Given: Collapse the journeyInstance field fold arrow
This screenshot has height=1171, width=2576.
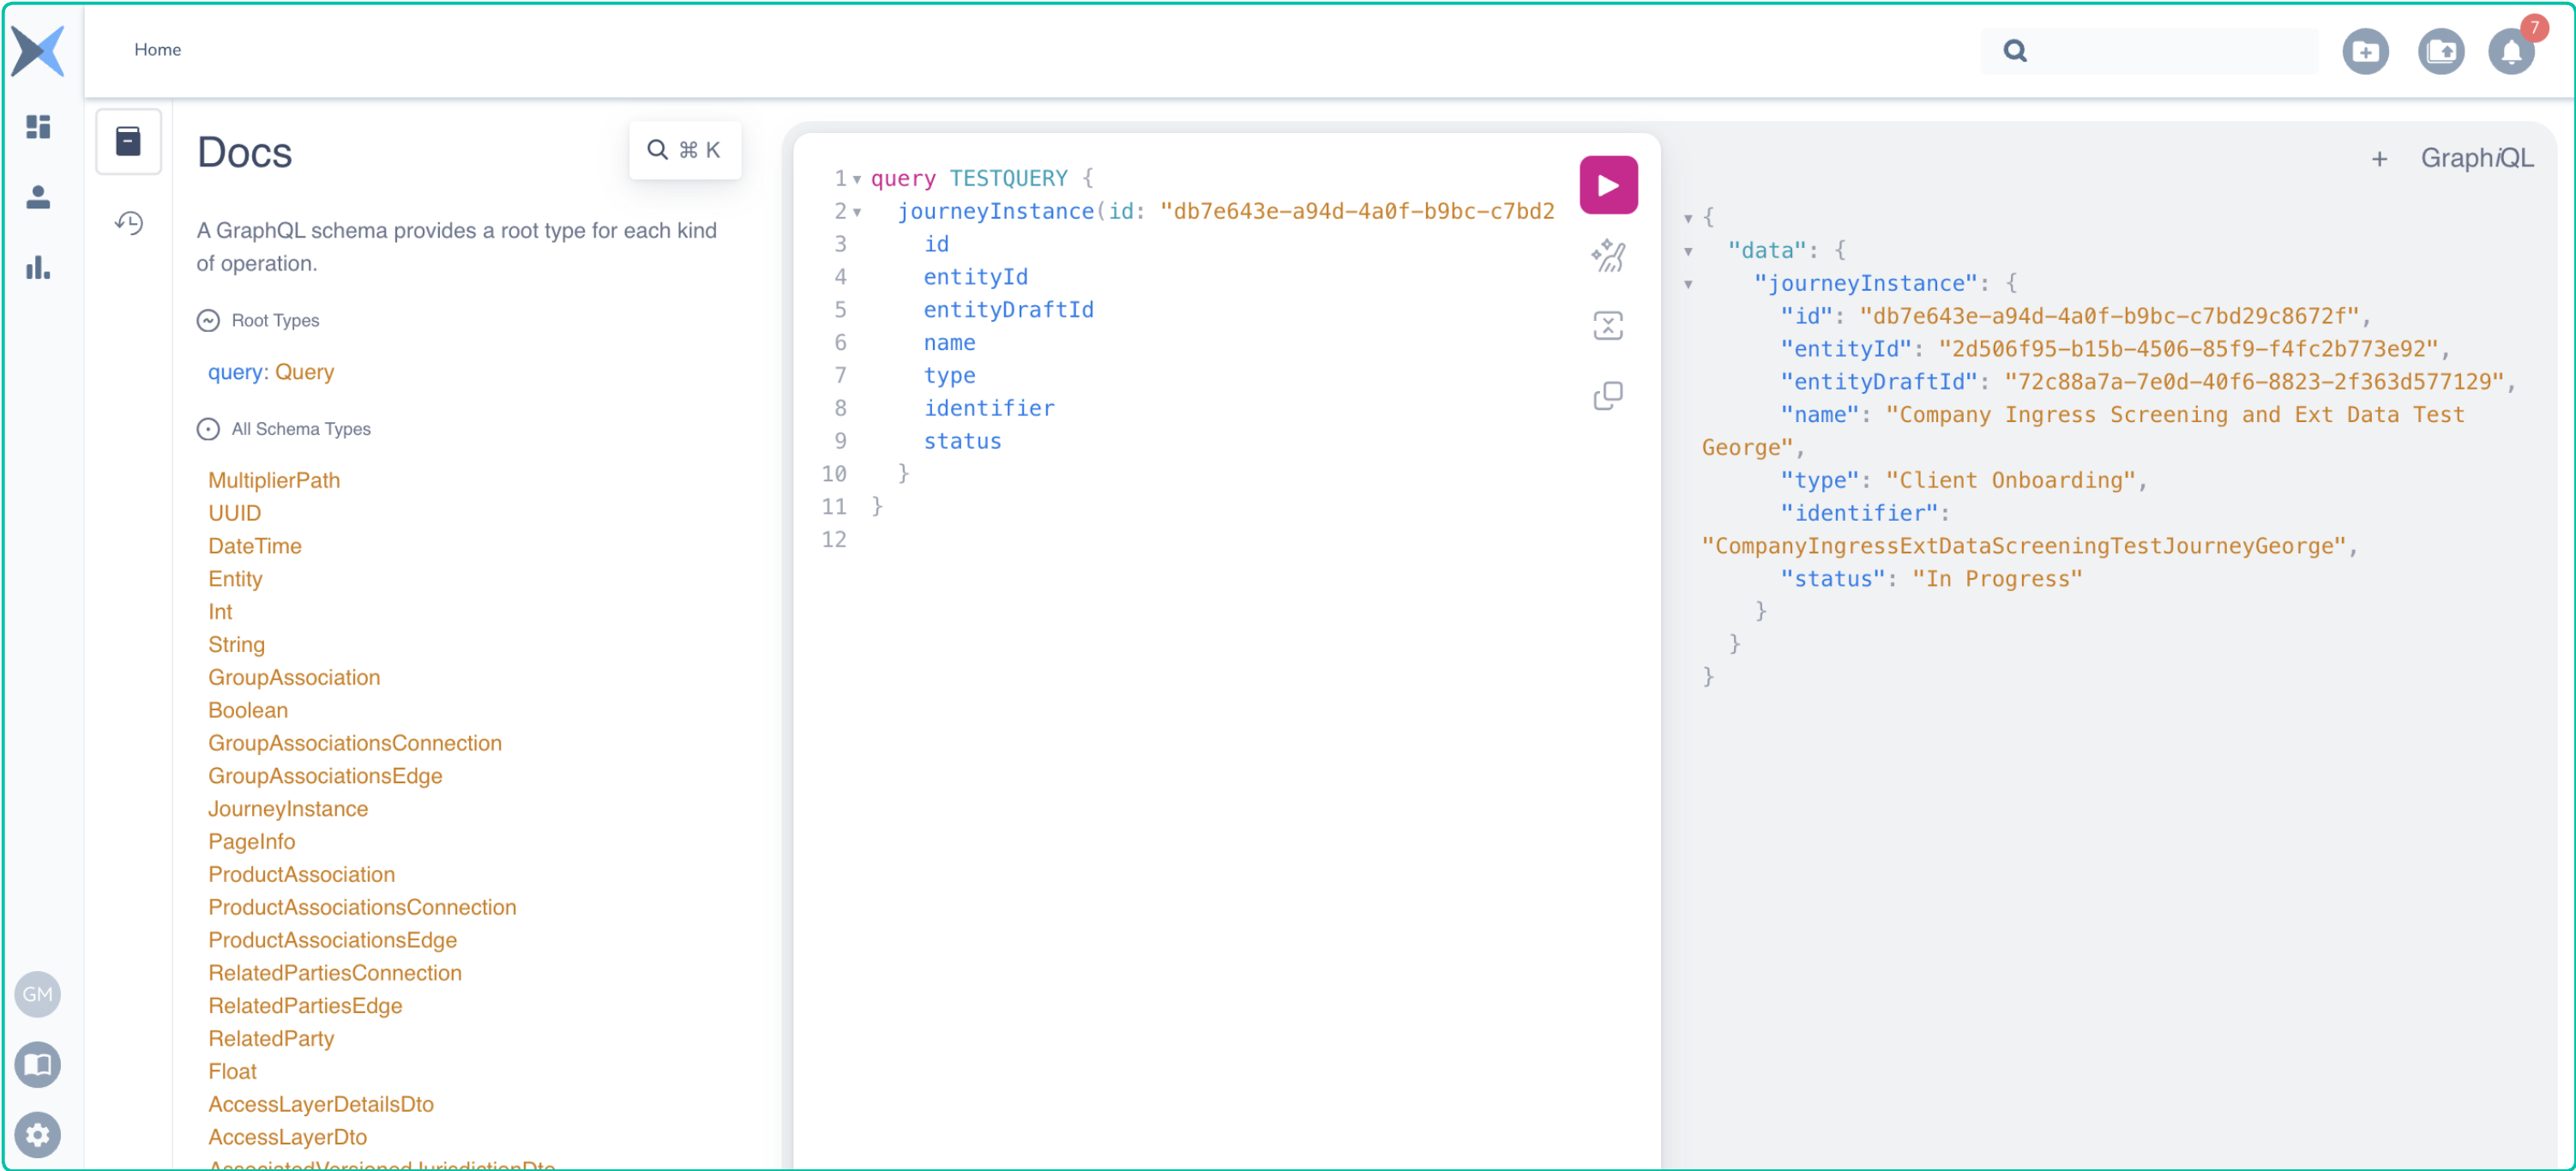Looking at the screenshot, I should (x=857, y=212).
